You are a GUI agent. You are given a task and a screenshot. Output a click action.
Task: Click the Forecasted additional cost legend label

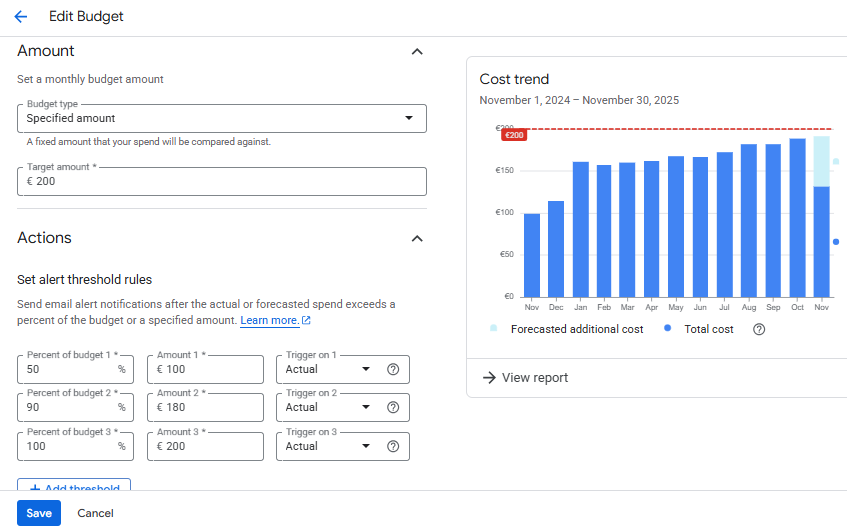577,330
